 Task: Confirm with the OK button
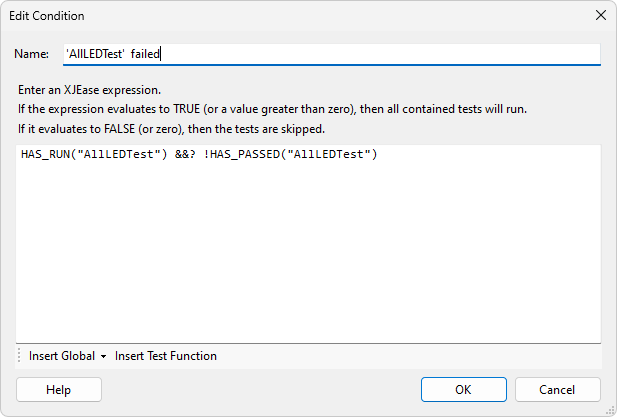click(x=463, y=389)
